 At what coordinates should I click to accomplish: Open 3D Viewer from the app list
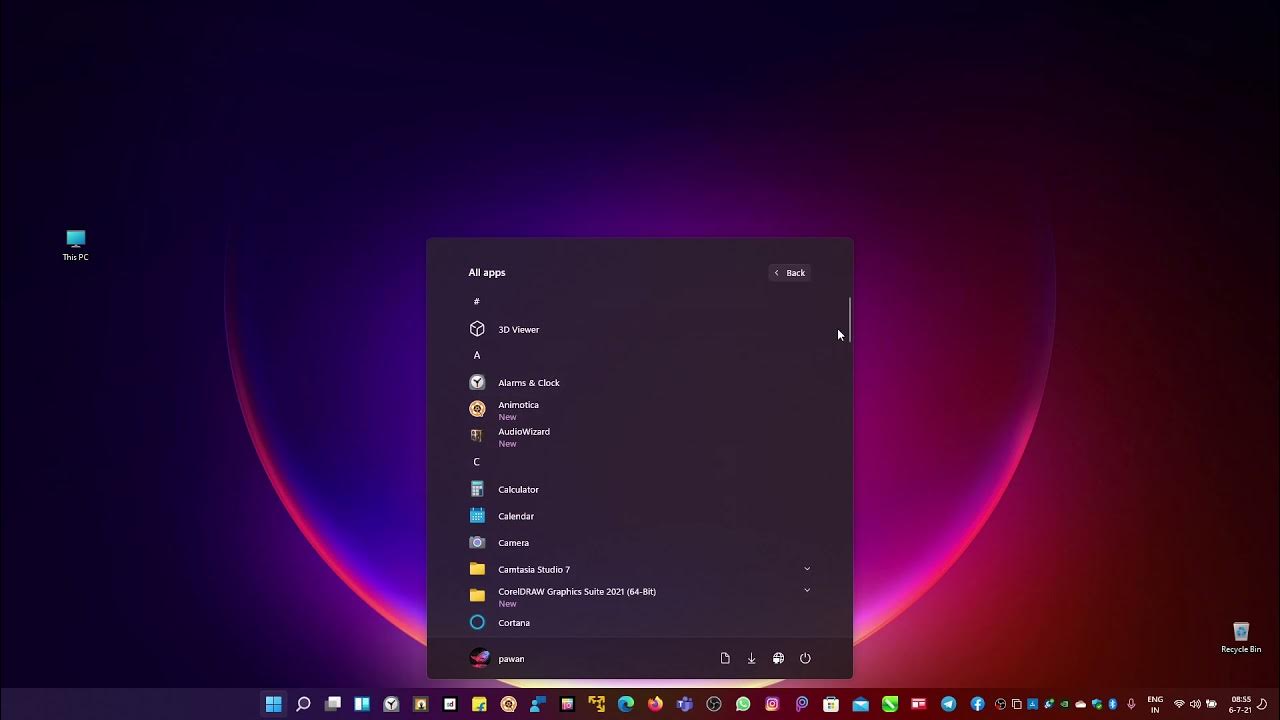[x=640, y=329]
